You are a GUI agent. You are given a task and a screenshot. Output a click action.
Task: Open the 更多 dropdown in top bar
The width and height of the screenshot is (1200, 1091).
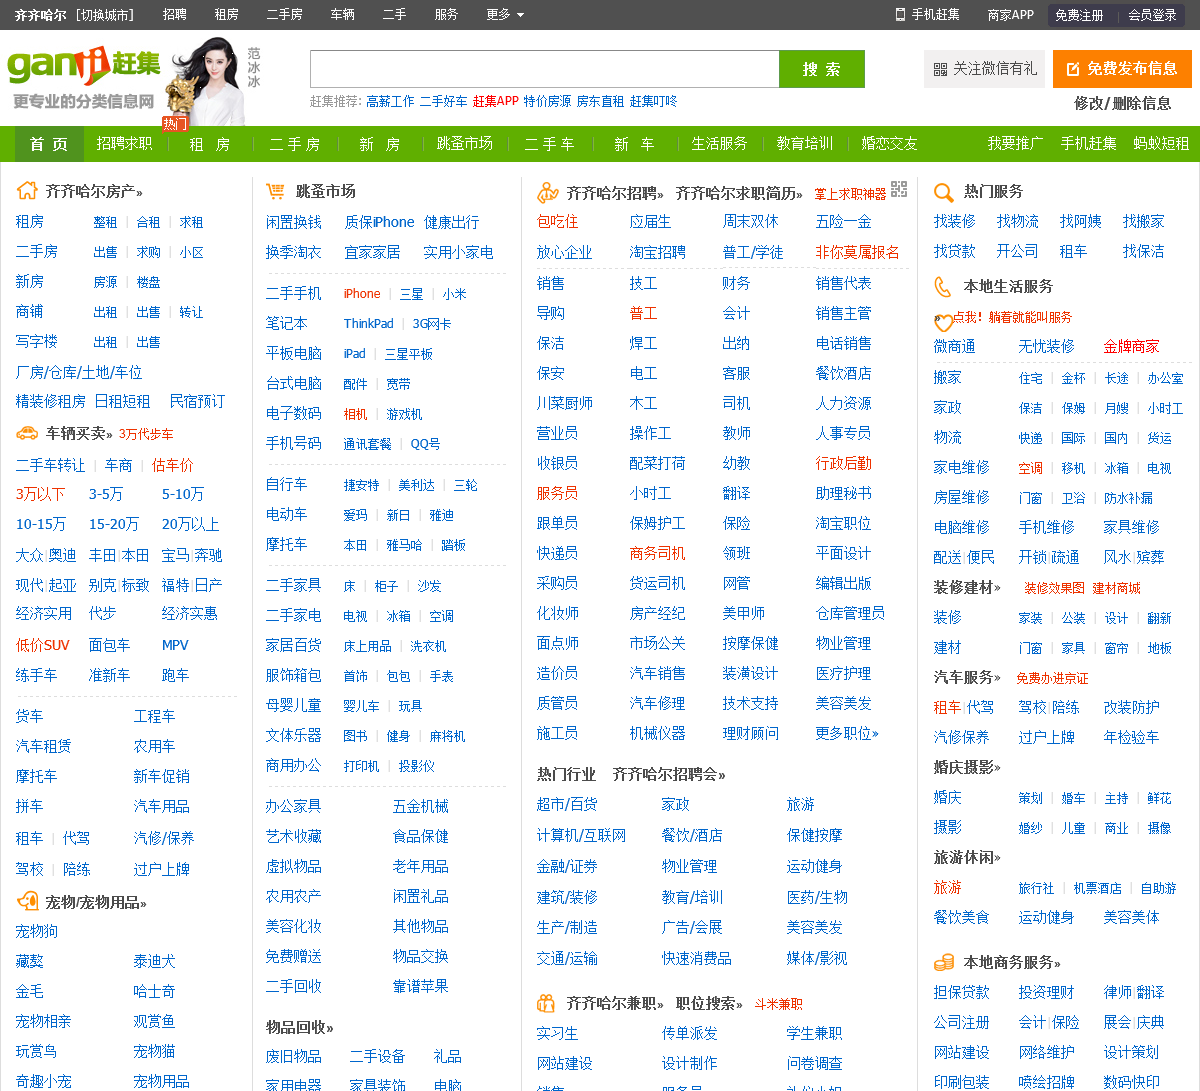505,14
